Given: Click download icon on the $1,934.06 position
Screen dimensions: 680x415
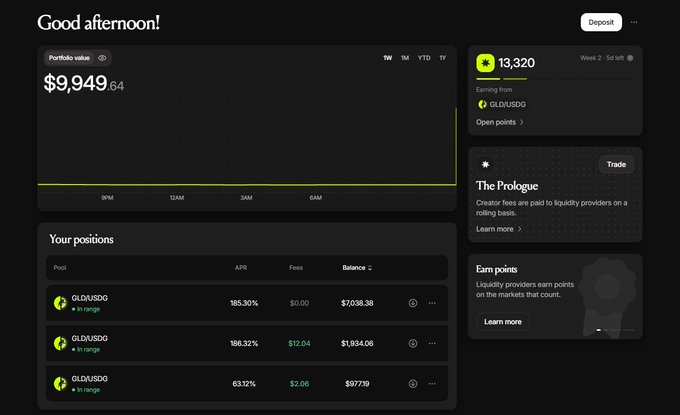Looking at the screenshot, I should [x=413, y=343].
